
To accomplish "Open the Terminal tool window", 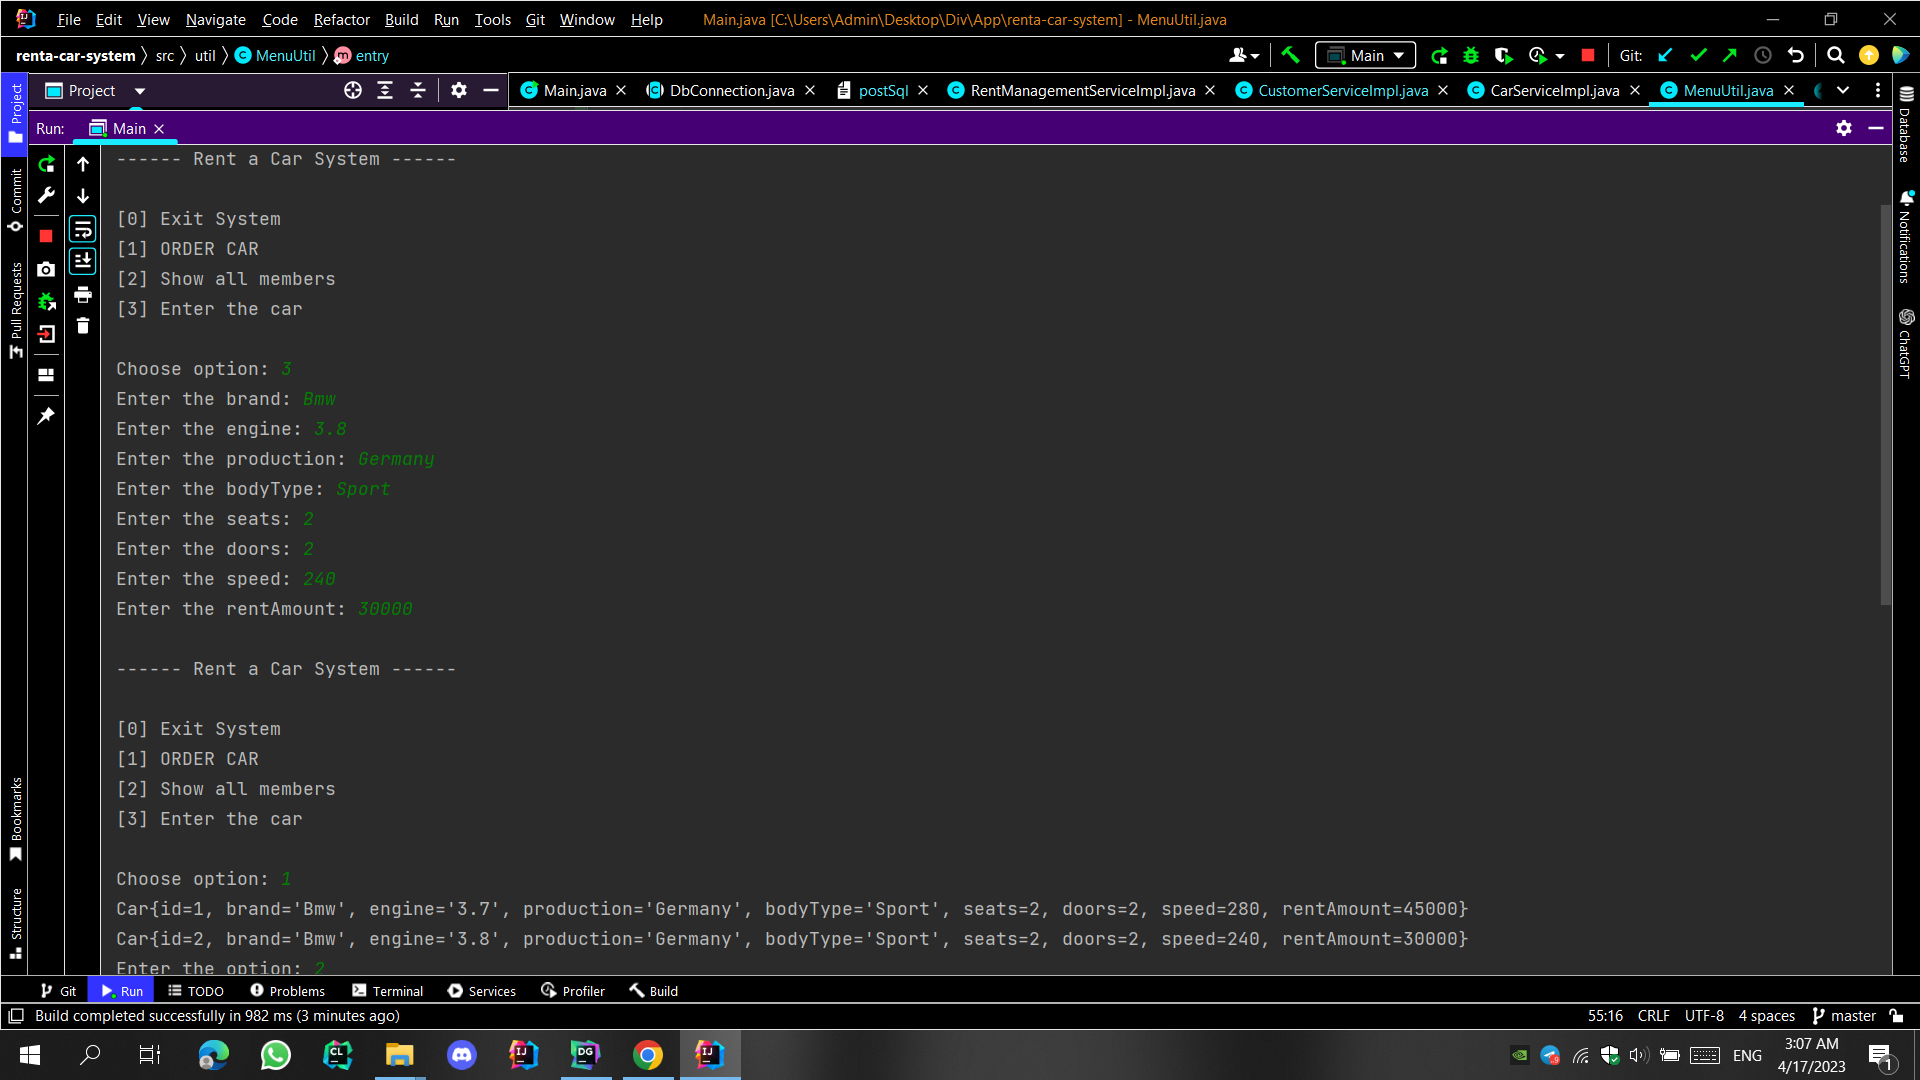I will tap(388, 991).
